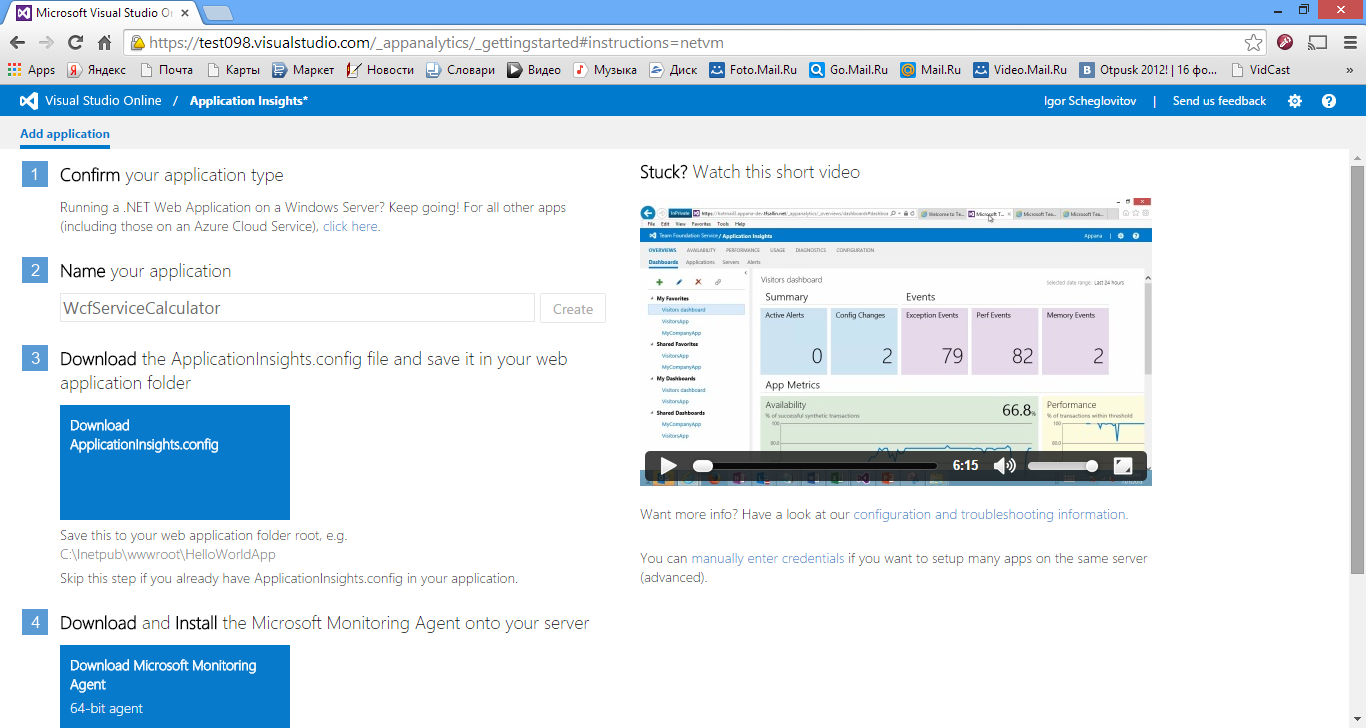
Task: Open the VidCast bookmark
Action: (1261, 70)
